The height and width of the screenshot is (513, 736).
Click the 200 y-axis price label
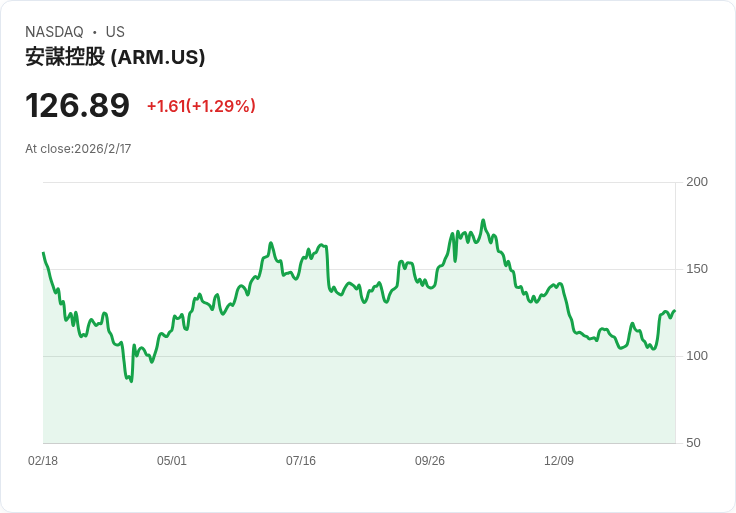697,182
